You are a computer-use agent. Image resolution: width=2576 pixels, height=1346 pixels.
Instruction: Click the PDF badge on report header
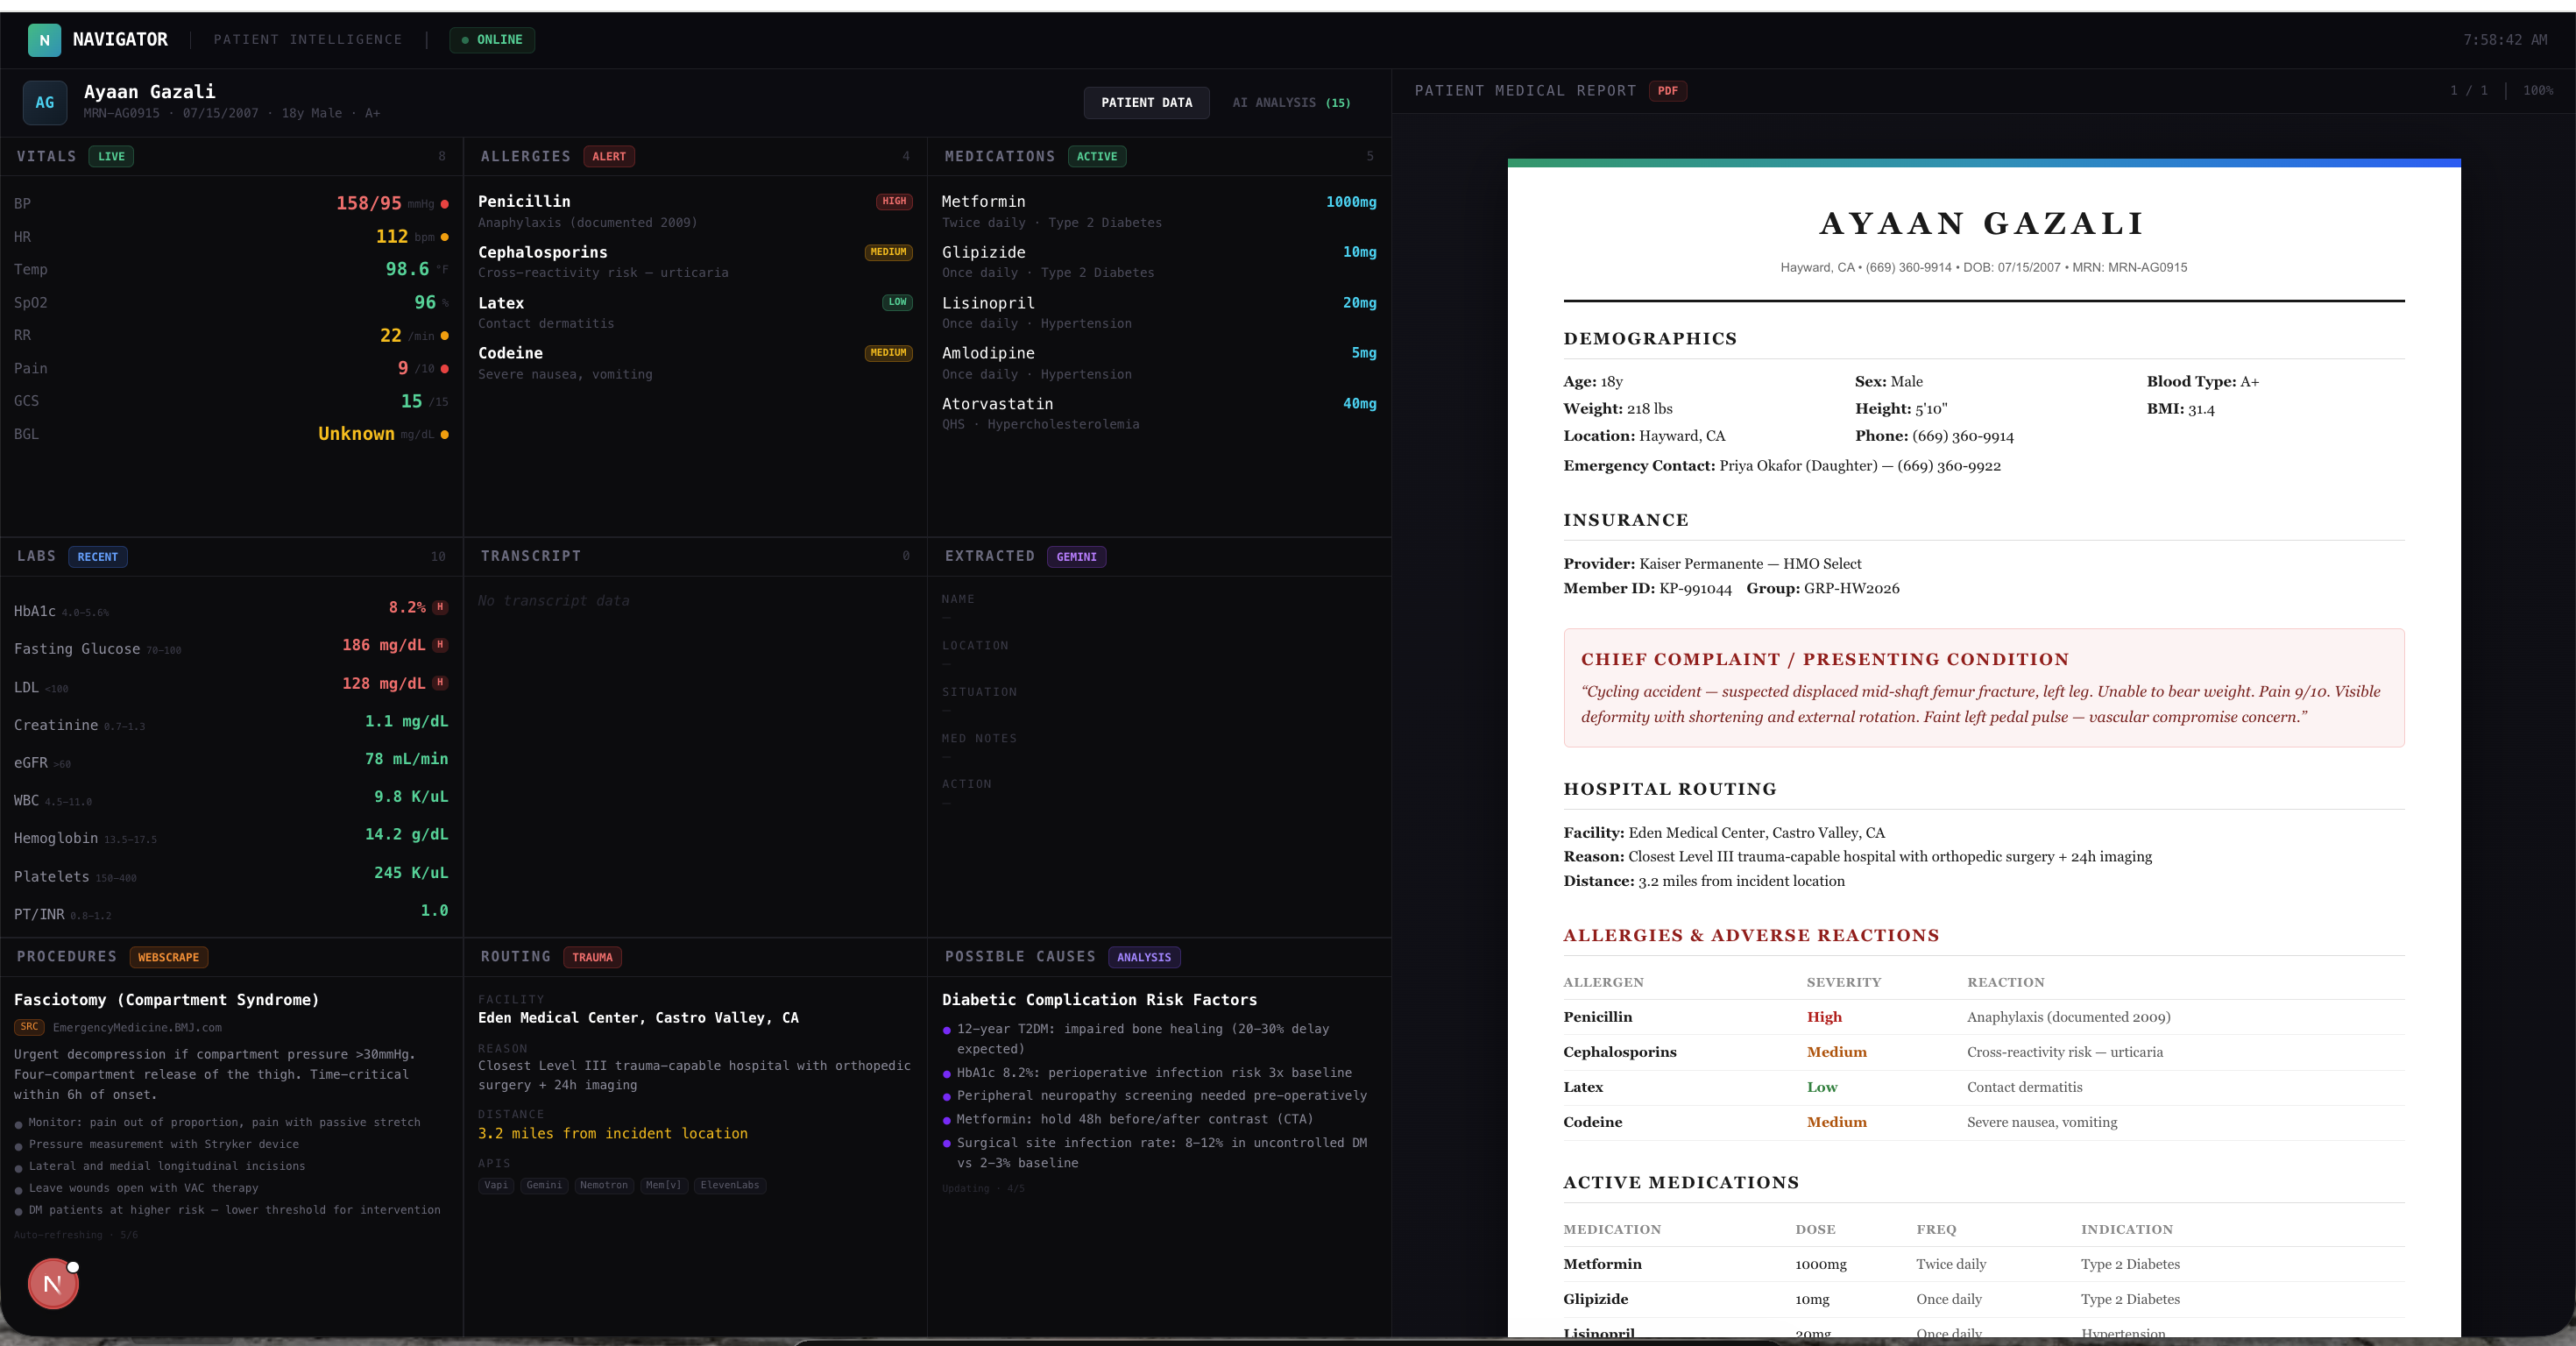[1667, 91]
